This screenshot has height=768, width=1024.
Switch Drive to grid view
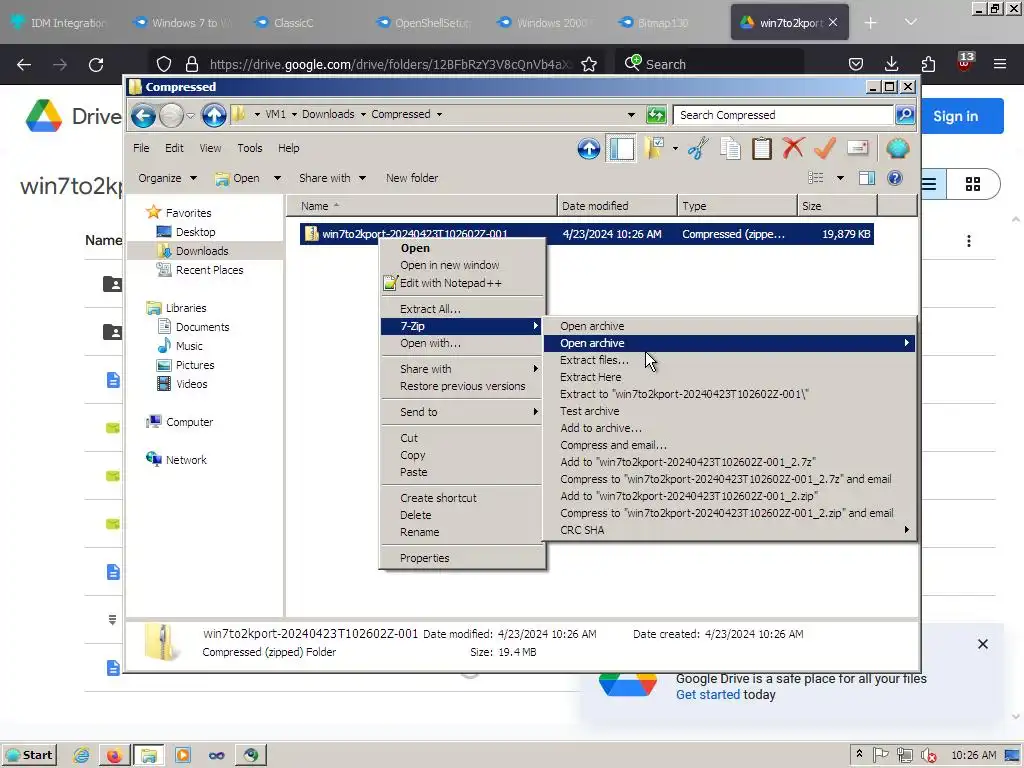[972, 184]
